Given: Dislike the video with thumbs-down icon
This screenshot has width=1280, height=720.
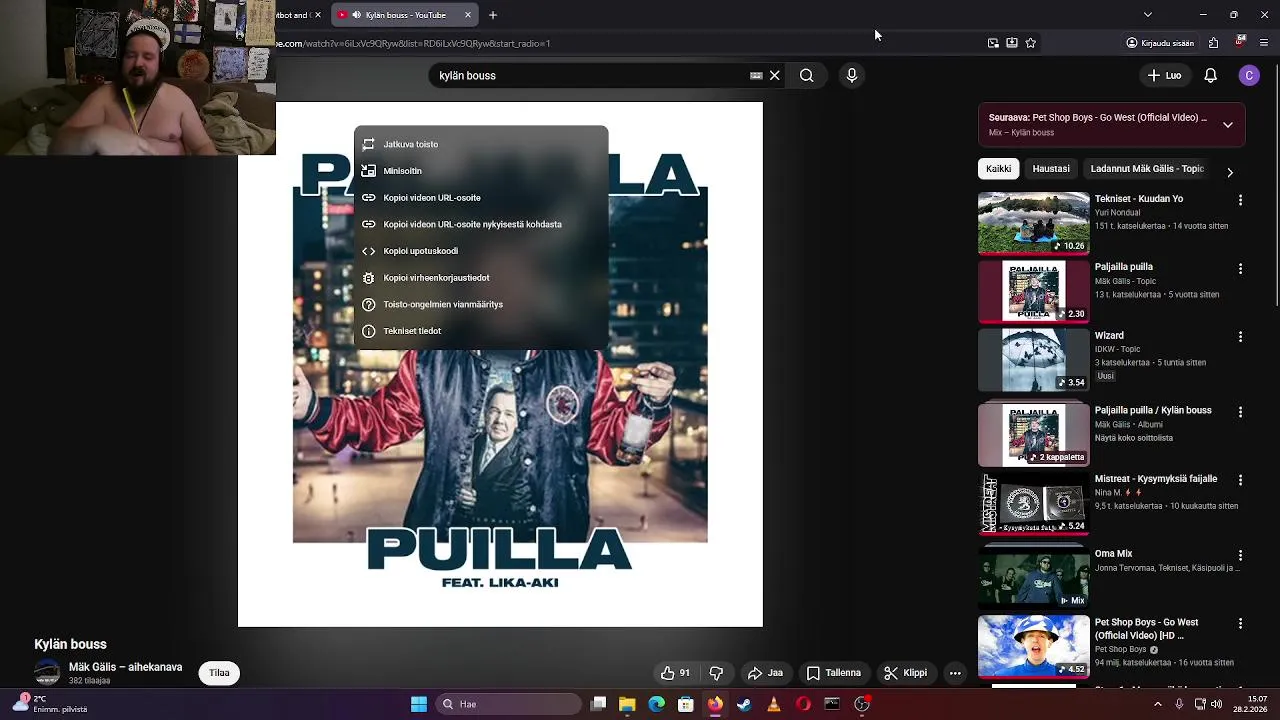Looking at the screenshot, I should pos(716,673).
